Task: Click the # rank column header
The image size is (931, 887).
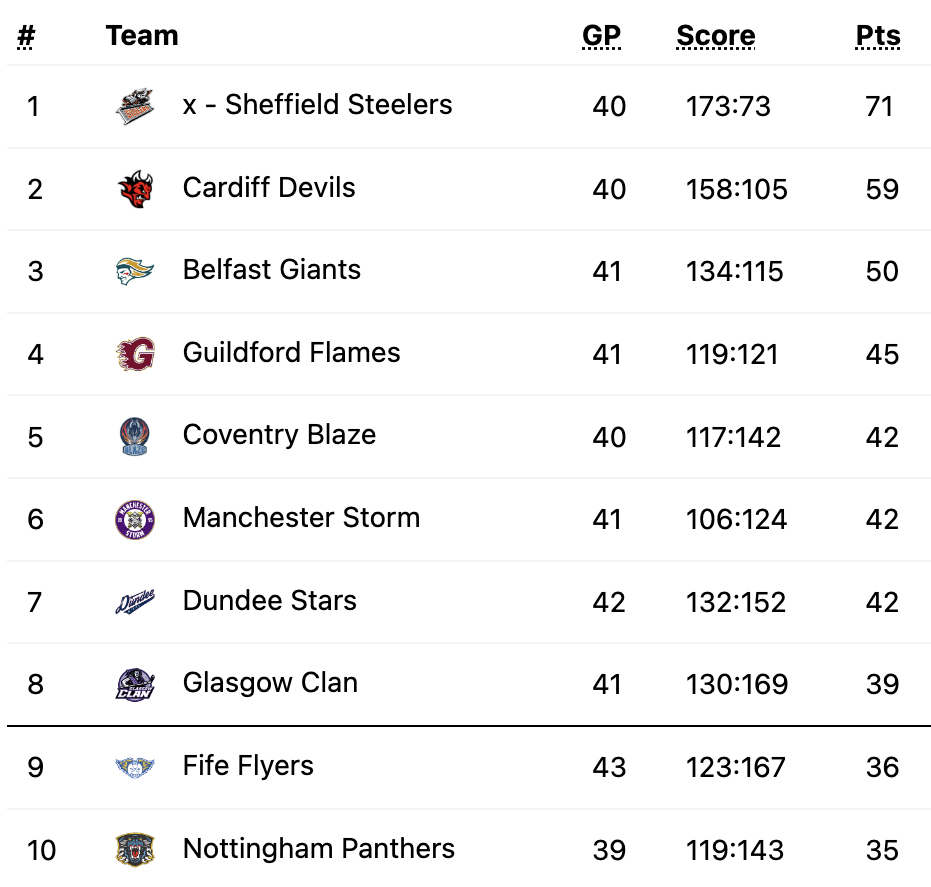Action: pyautogui.click(x=26, y=36)
